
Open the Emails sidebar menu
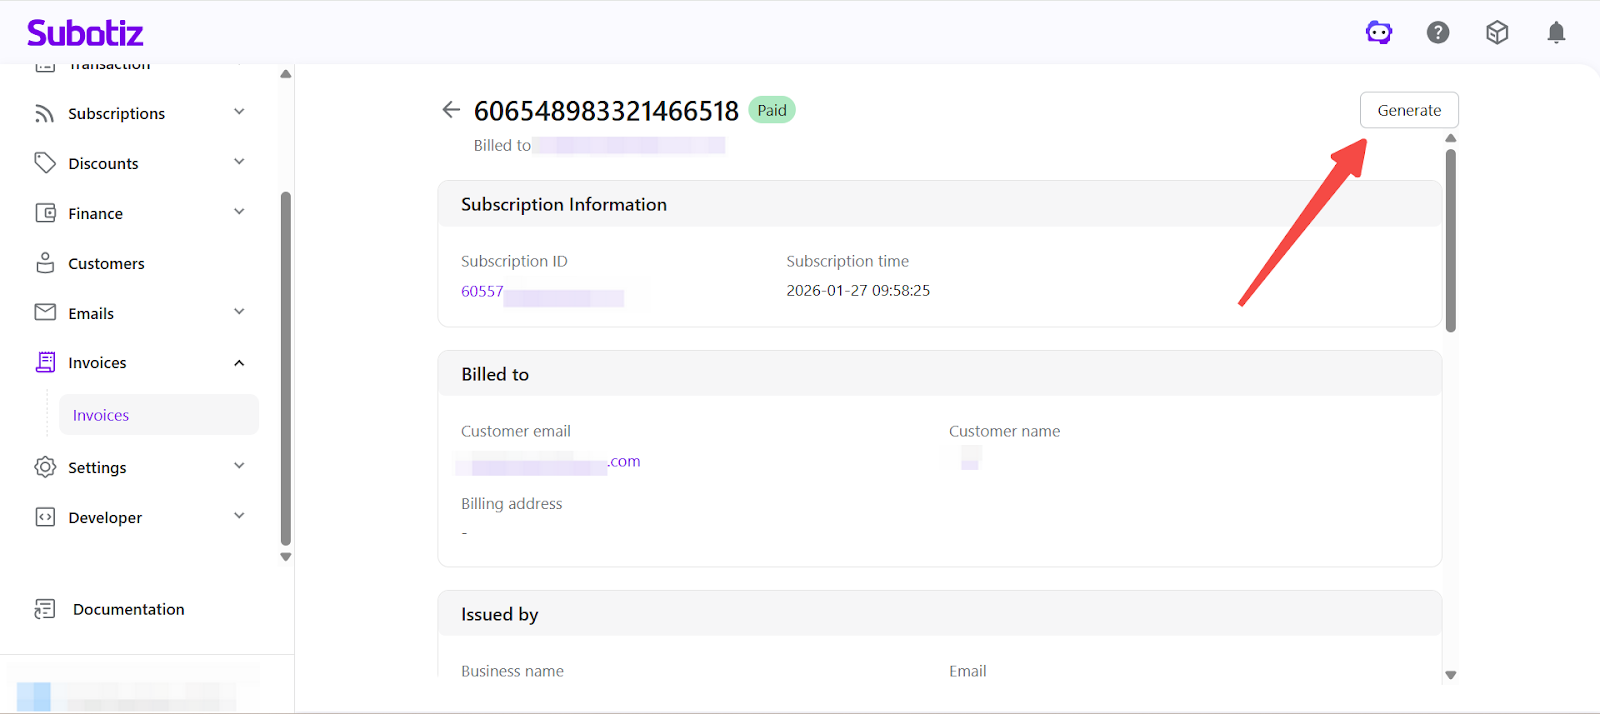[x=91, y=313]
